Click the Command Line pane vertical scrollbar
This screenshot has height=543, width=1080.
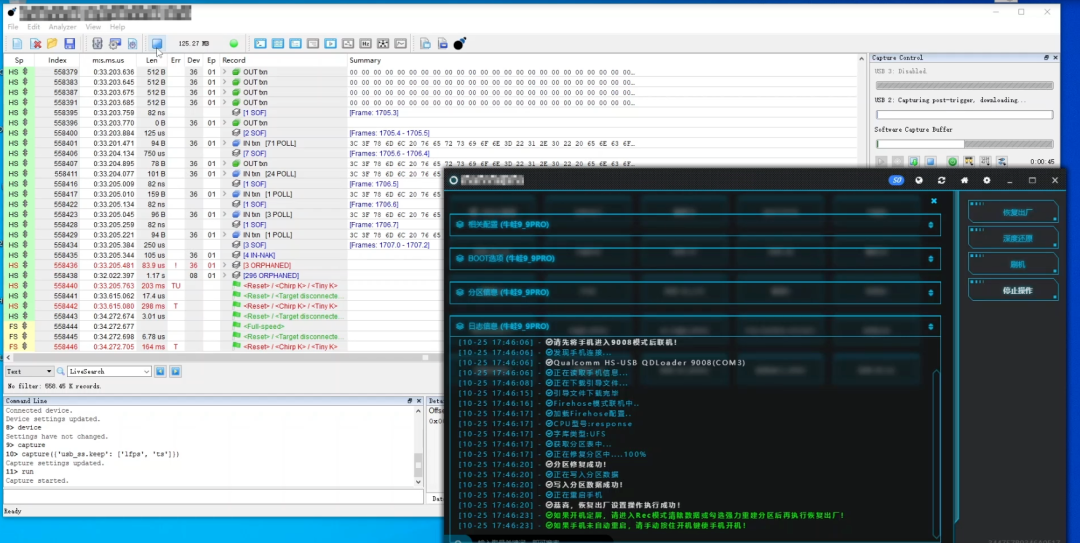coord(419,446)
